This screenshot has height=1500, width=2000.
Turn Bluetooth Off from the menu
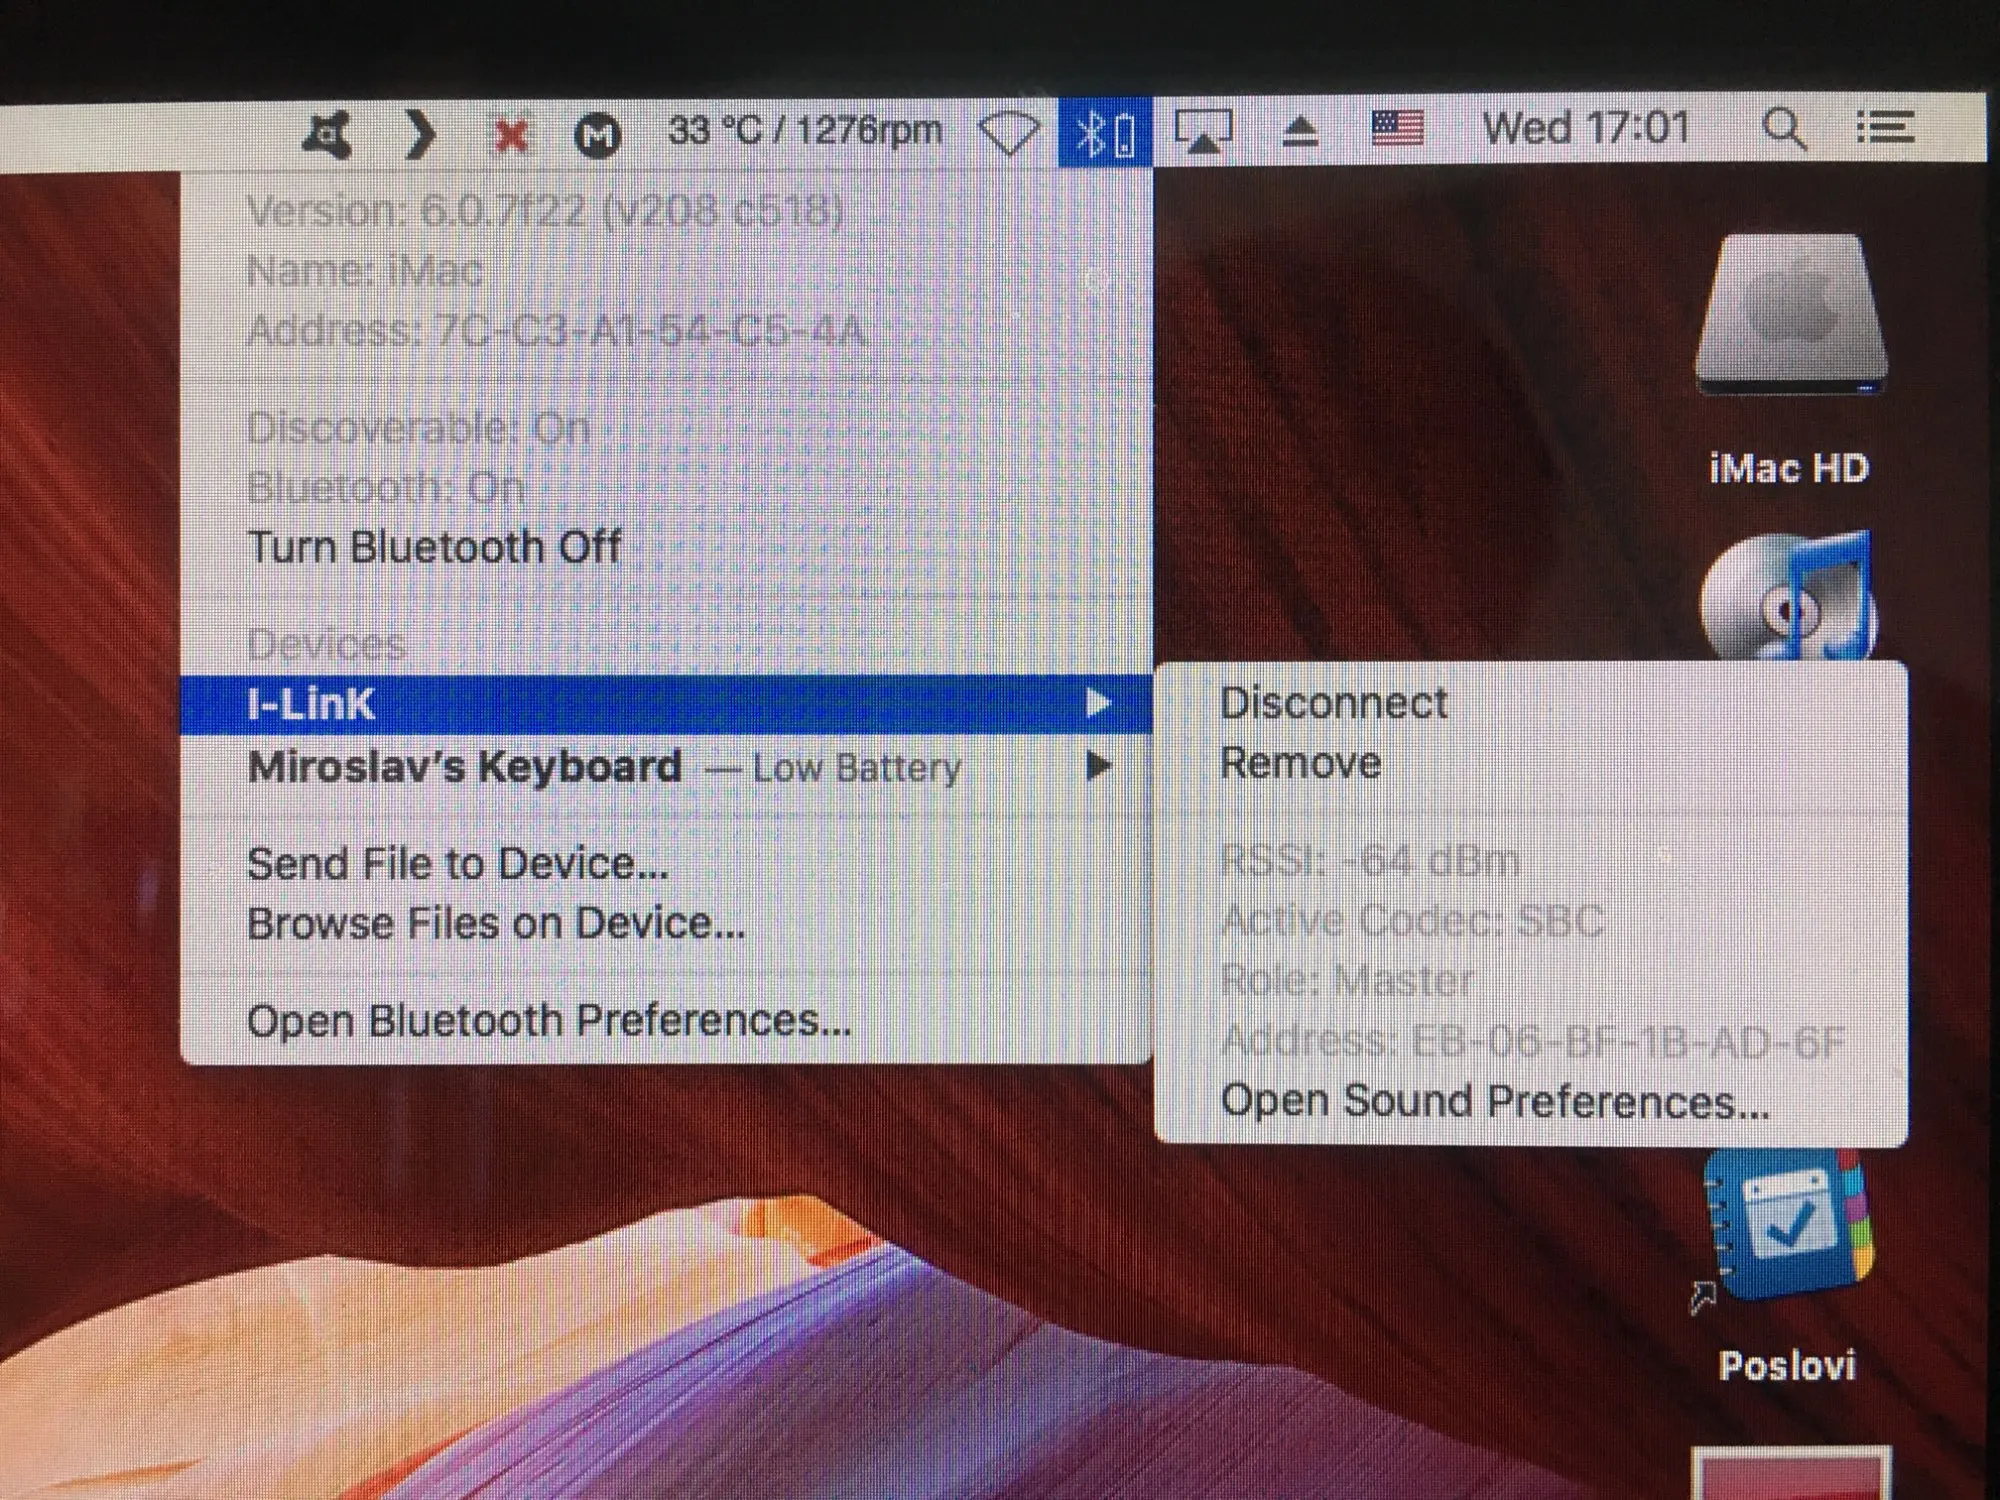434,547
